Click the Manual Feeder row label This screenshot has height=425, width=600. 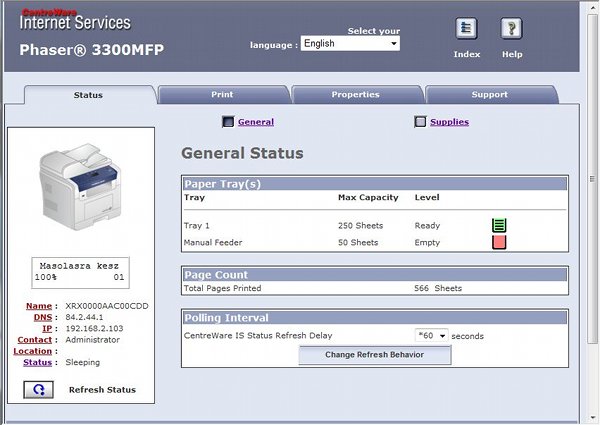click(213, 243)
